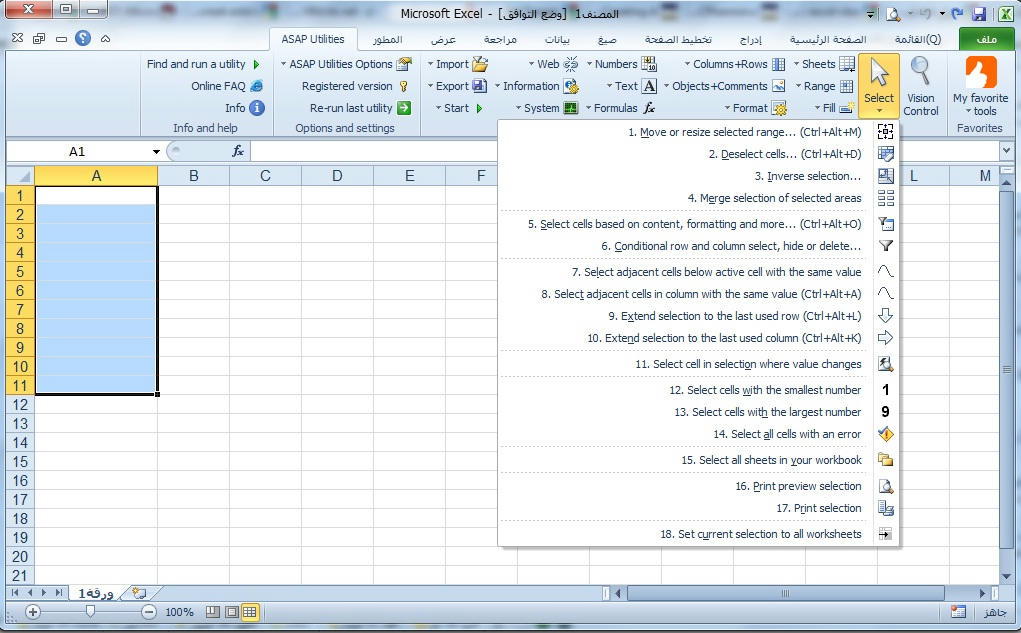
Task: Switch to Normal view in status bar
Action: (x=249, y=612)
